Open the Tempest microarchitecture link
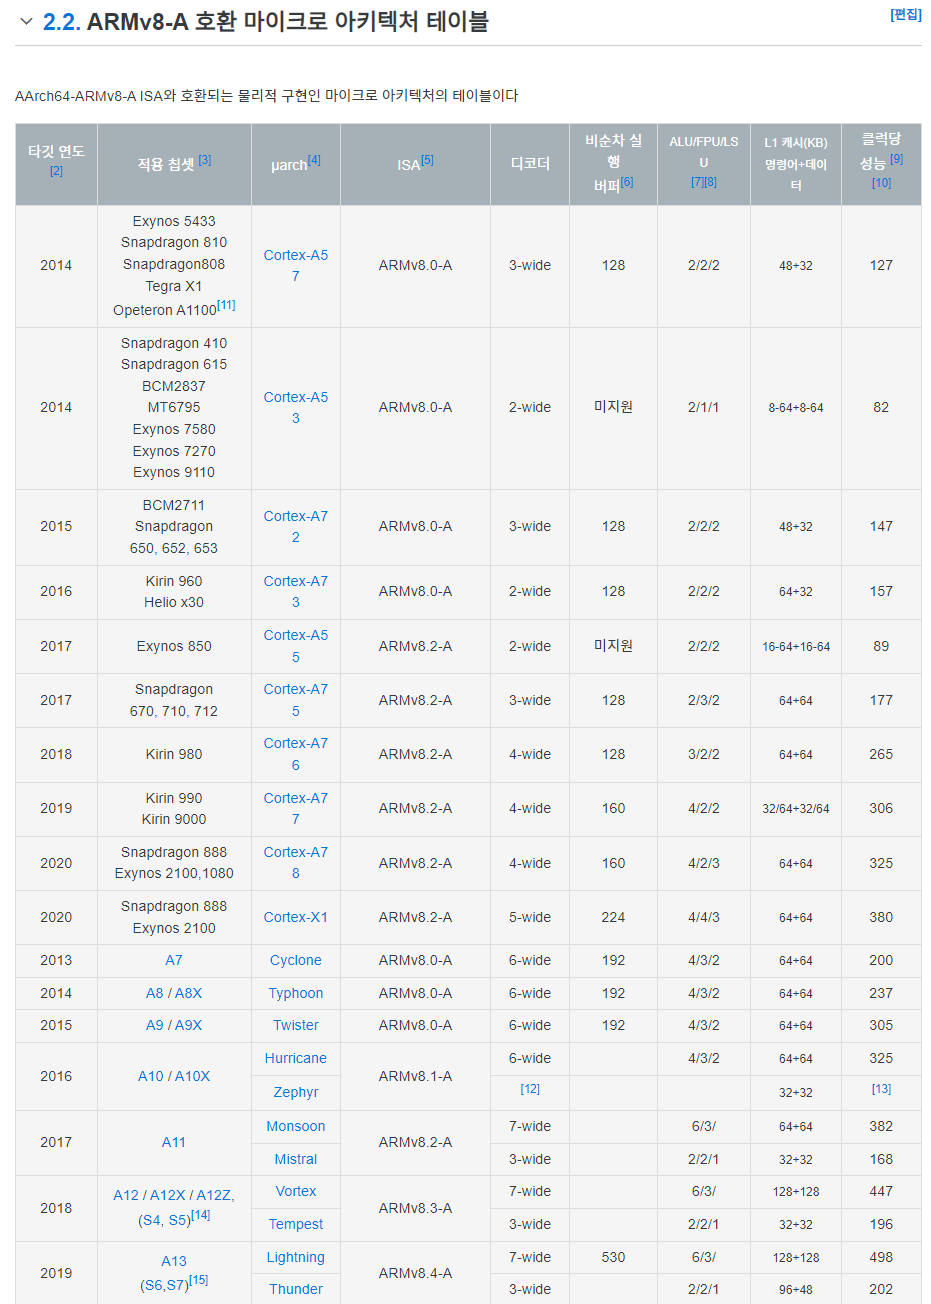931x1304 pixels. coord(296,1224)
